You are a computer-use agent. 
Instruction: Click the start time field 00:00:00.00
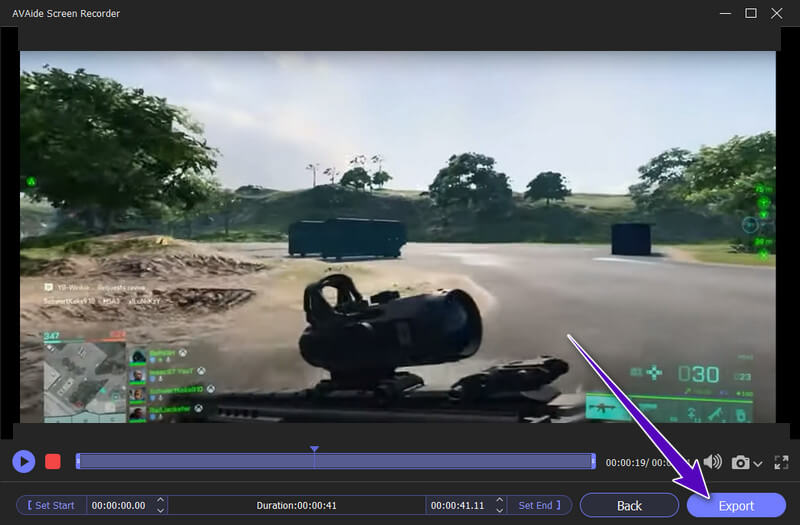pyautogui.click(x=118, y=505)
